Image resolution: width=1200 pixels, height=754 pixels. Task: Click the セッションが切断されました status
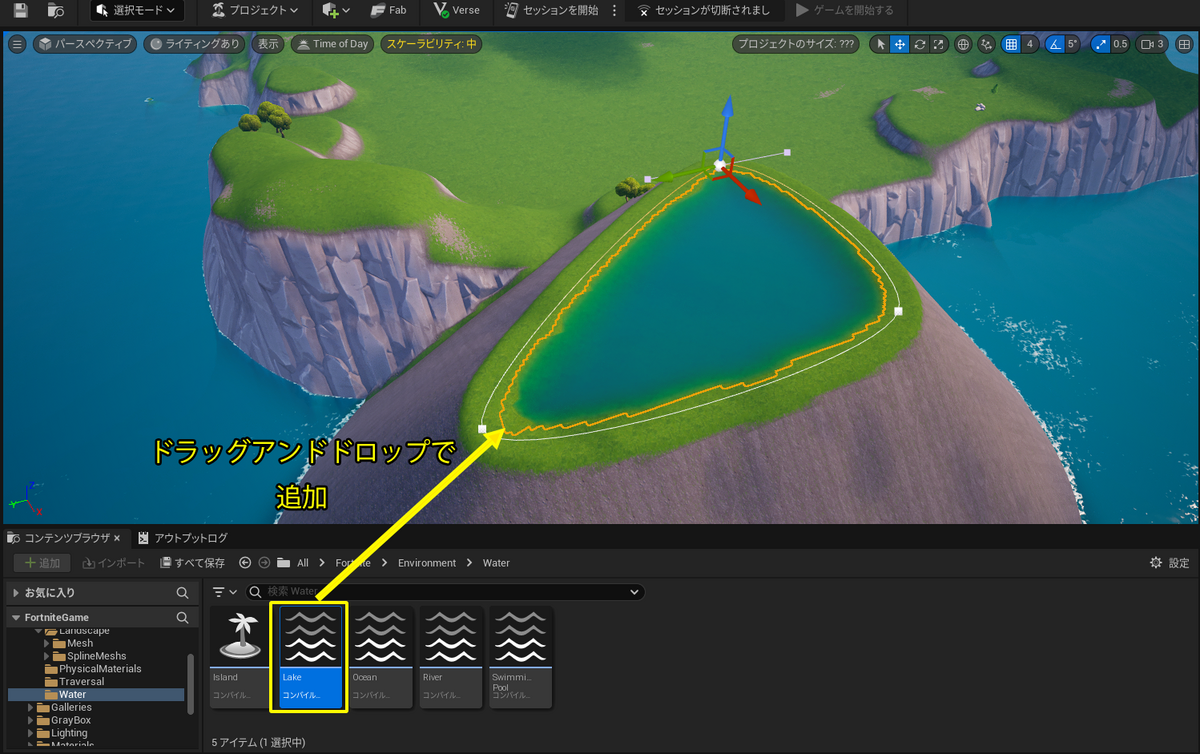click(x=704, y=10)
